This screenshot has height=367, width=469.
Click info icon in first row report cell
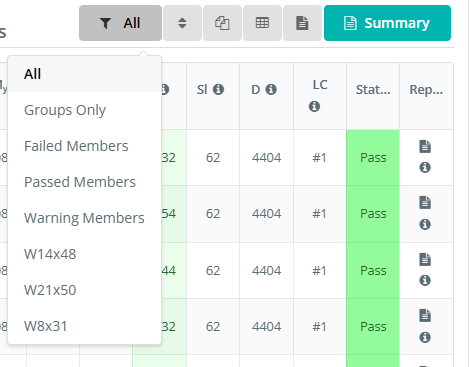coord(425,167)
